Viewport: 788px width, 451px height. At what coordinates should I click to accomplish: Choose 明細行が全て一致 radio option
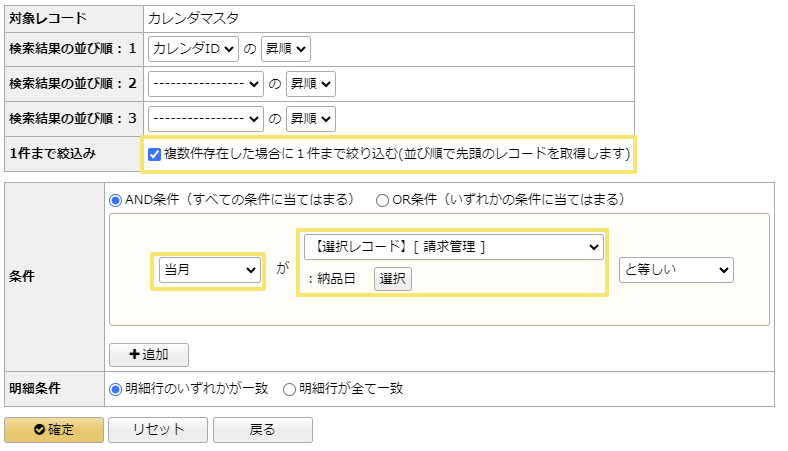[290, 389]
